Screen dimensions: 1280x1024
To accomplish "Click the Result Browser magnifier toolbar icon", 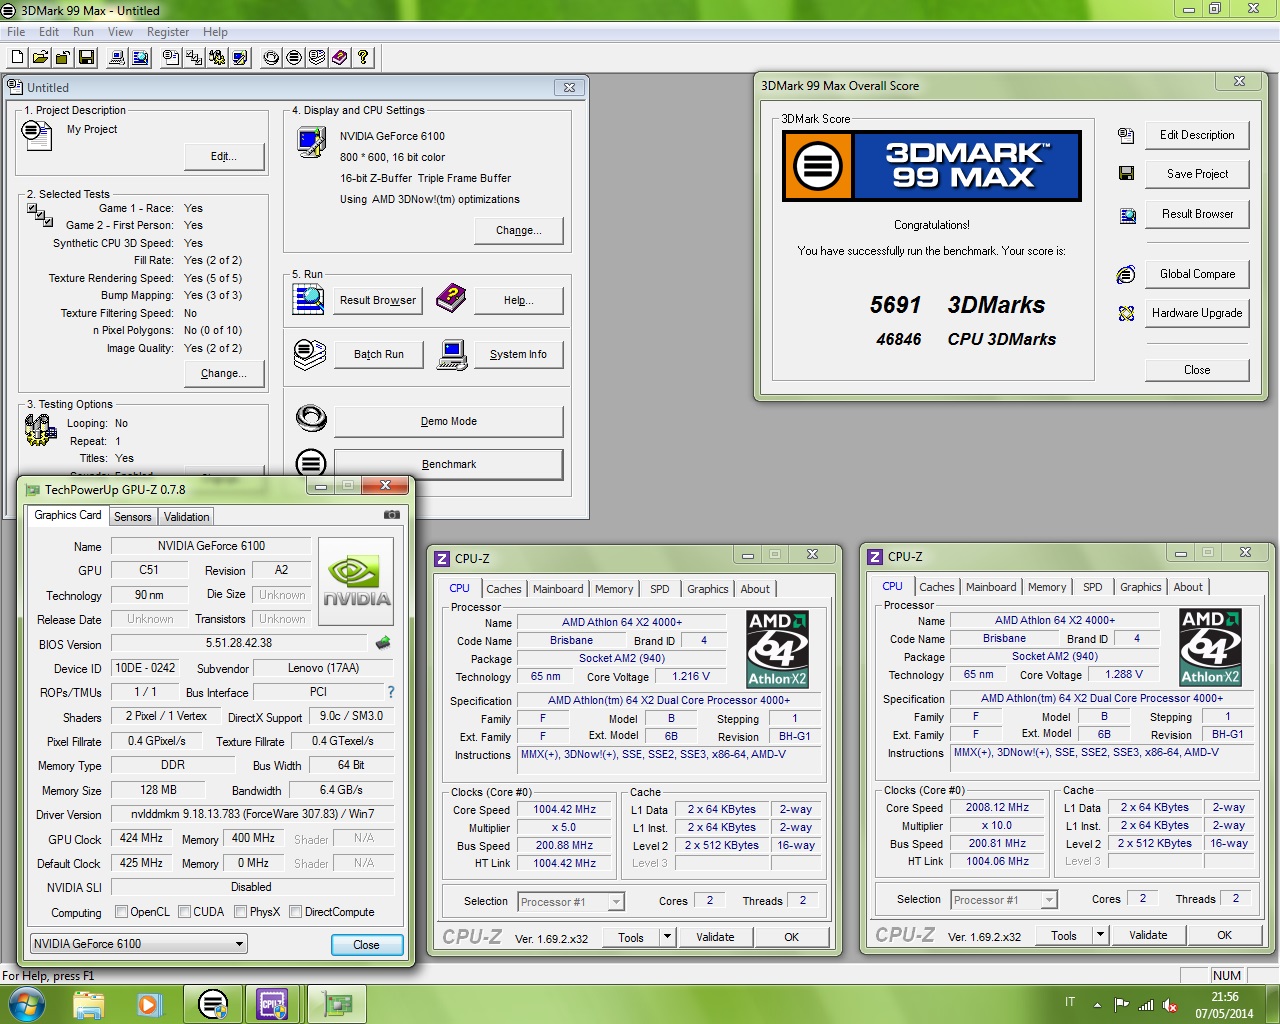I will pyautogui.click(x=140, y=58).
